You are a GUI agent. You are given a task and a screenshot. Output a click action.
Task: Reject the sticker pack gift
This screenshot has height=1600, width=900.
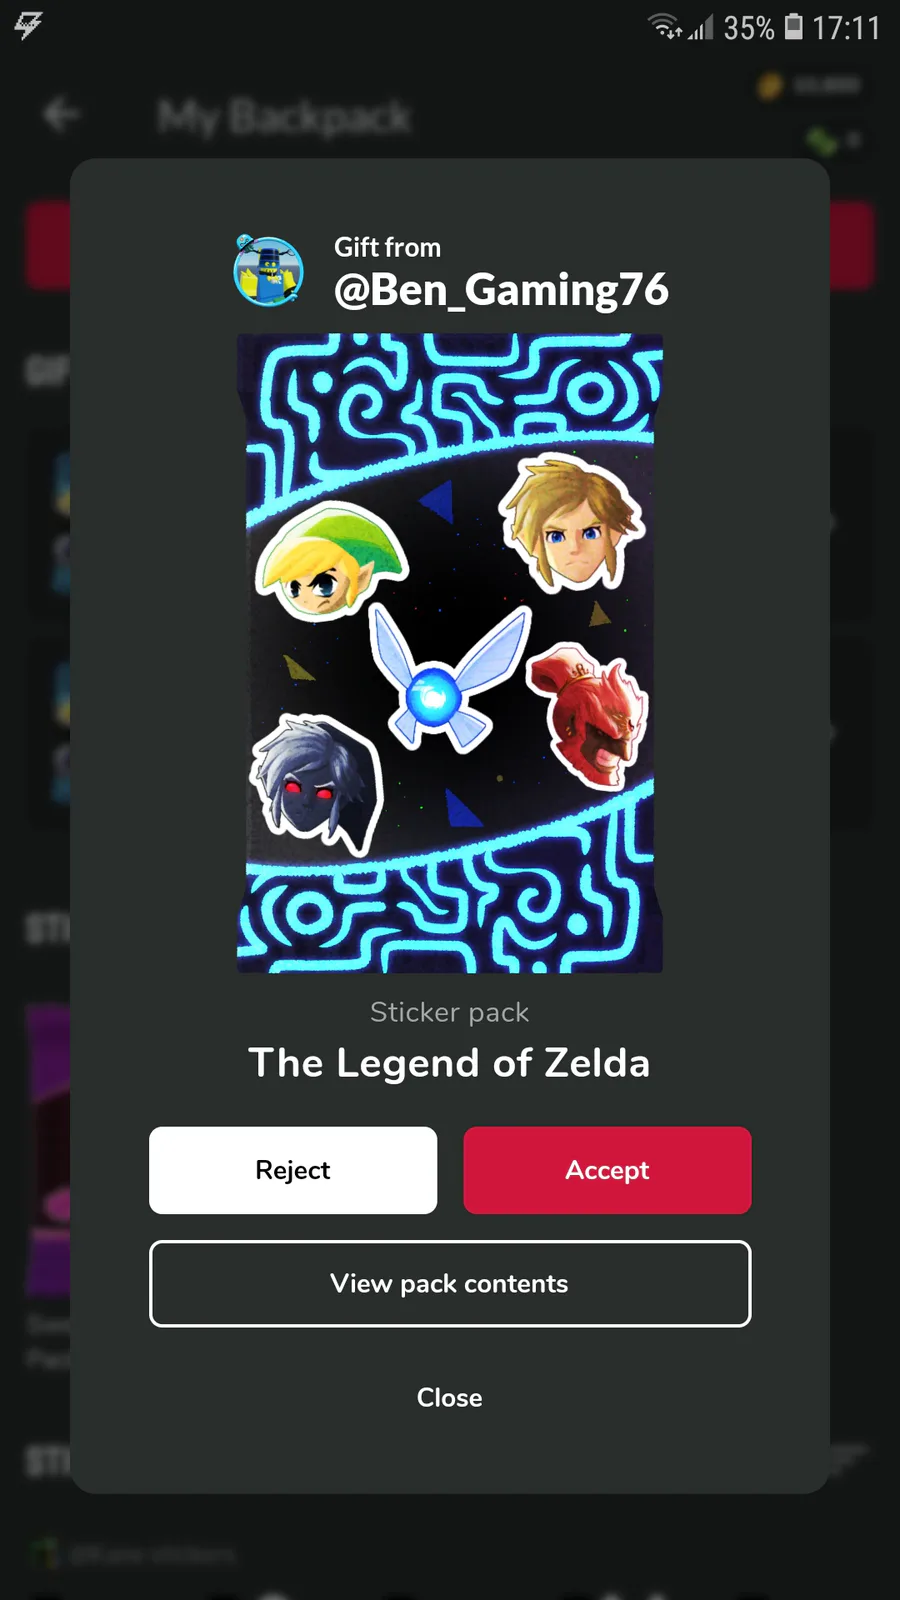point(293,1170)
